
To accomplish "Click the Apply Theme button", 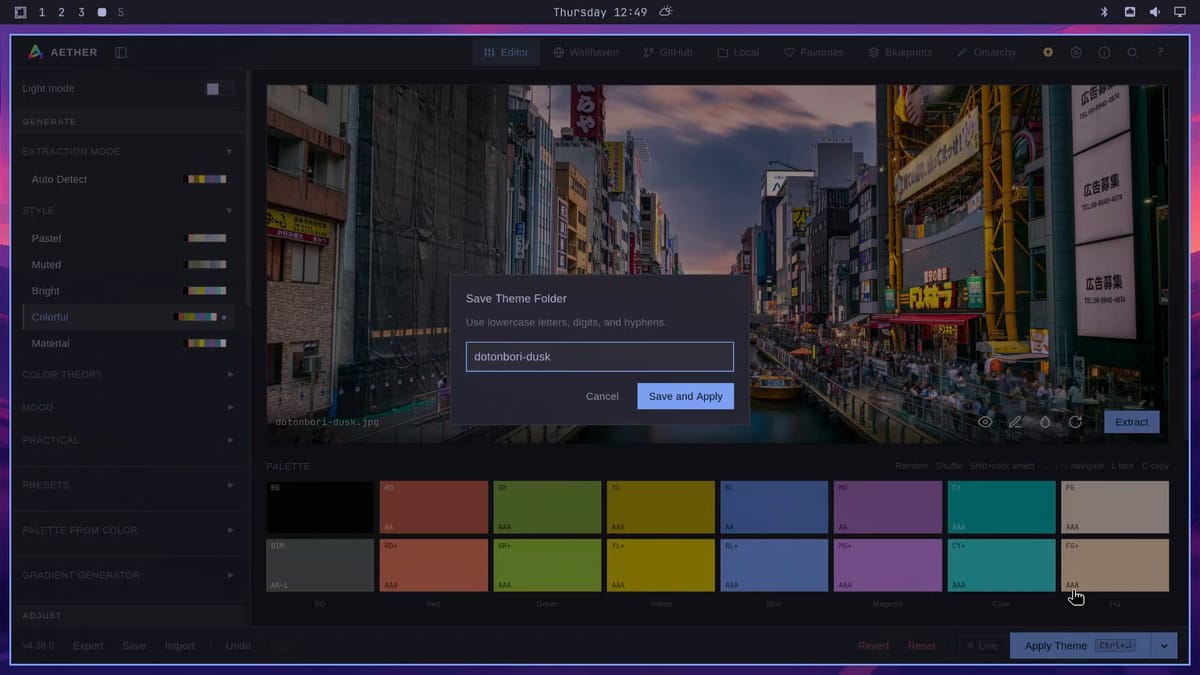I will (x=1080, y=646).
